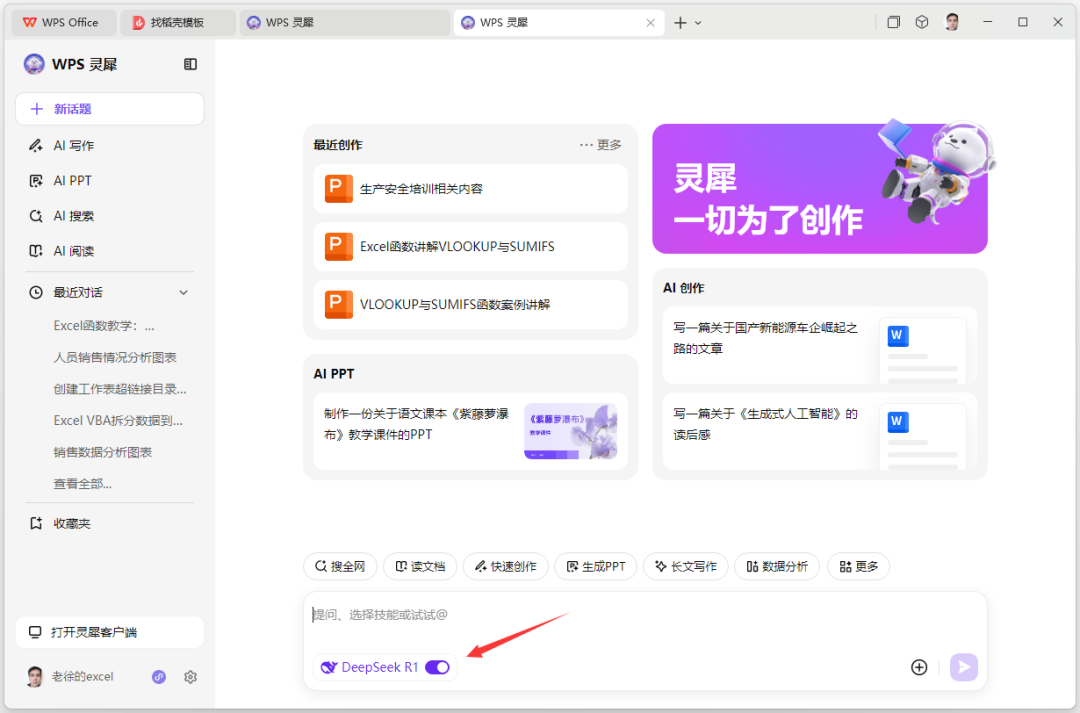This screenshot has width=1080, height=713.
Task: Click the purple link badge icon
Action: click(159, 677)
